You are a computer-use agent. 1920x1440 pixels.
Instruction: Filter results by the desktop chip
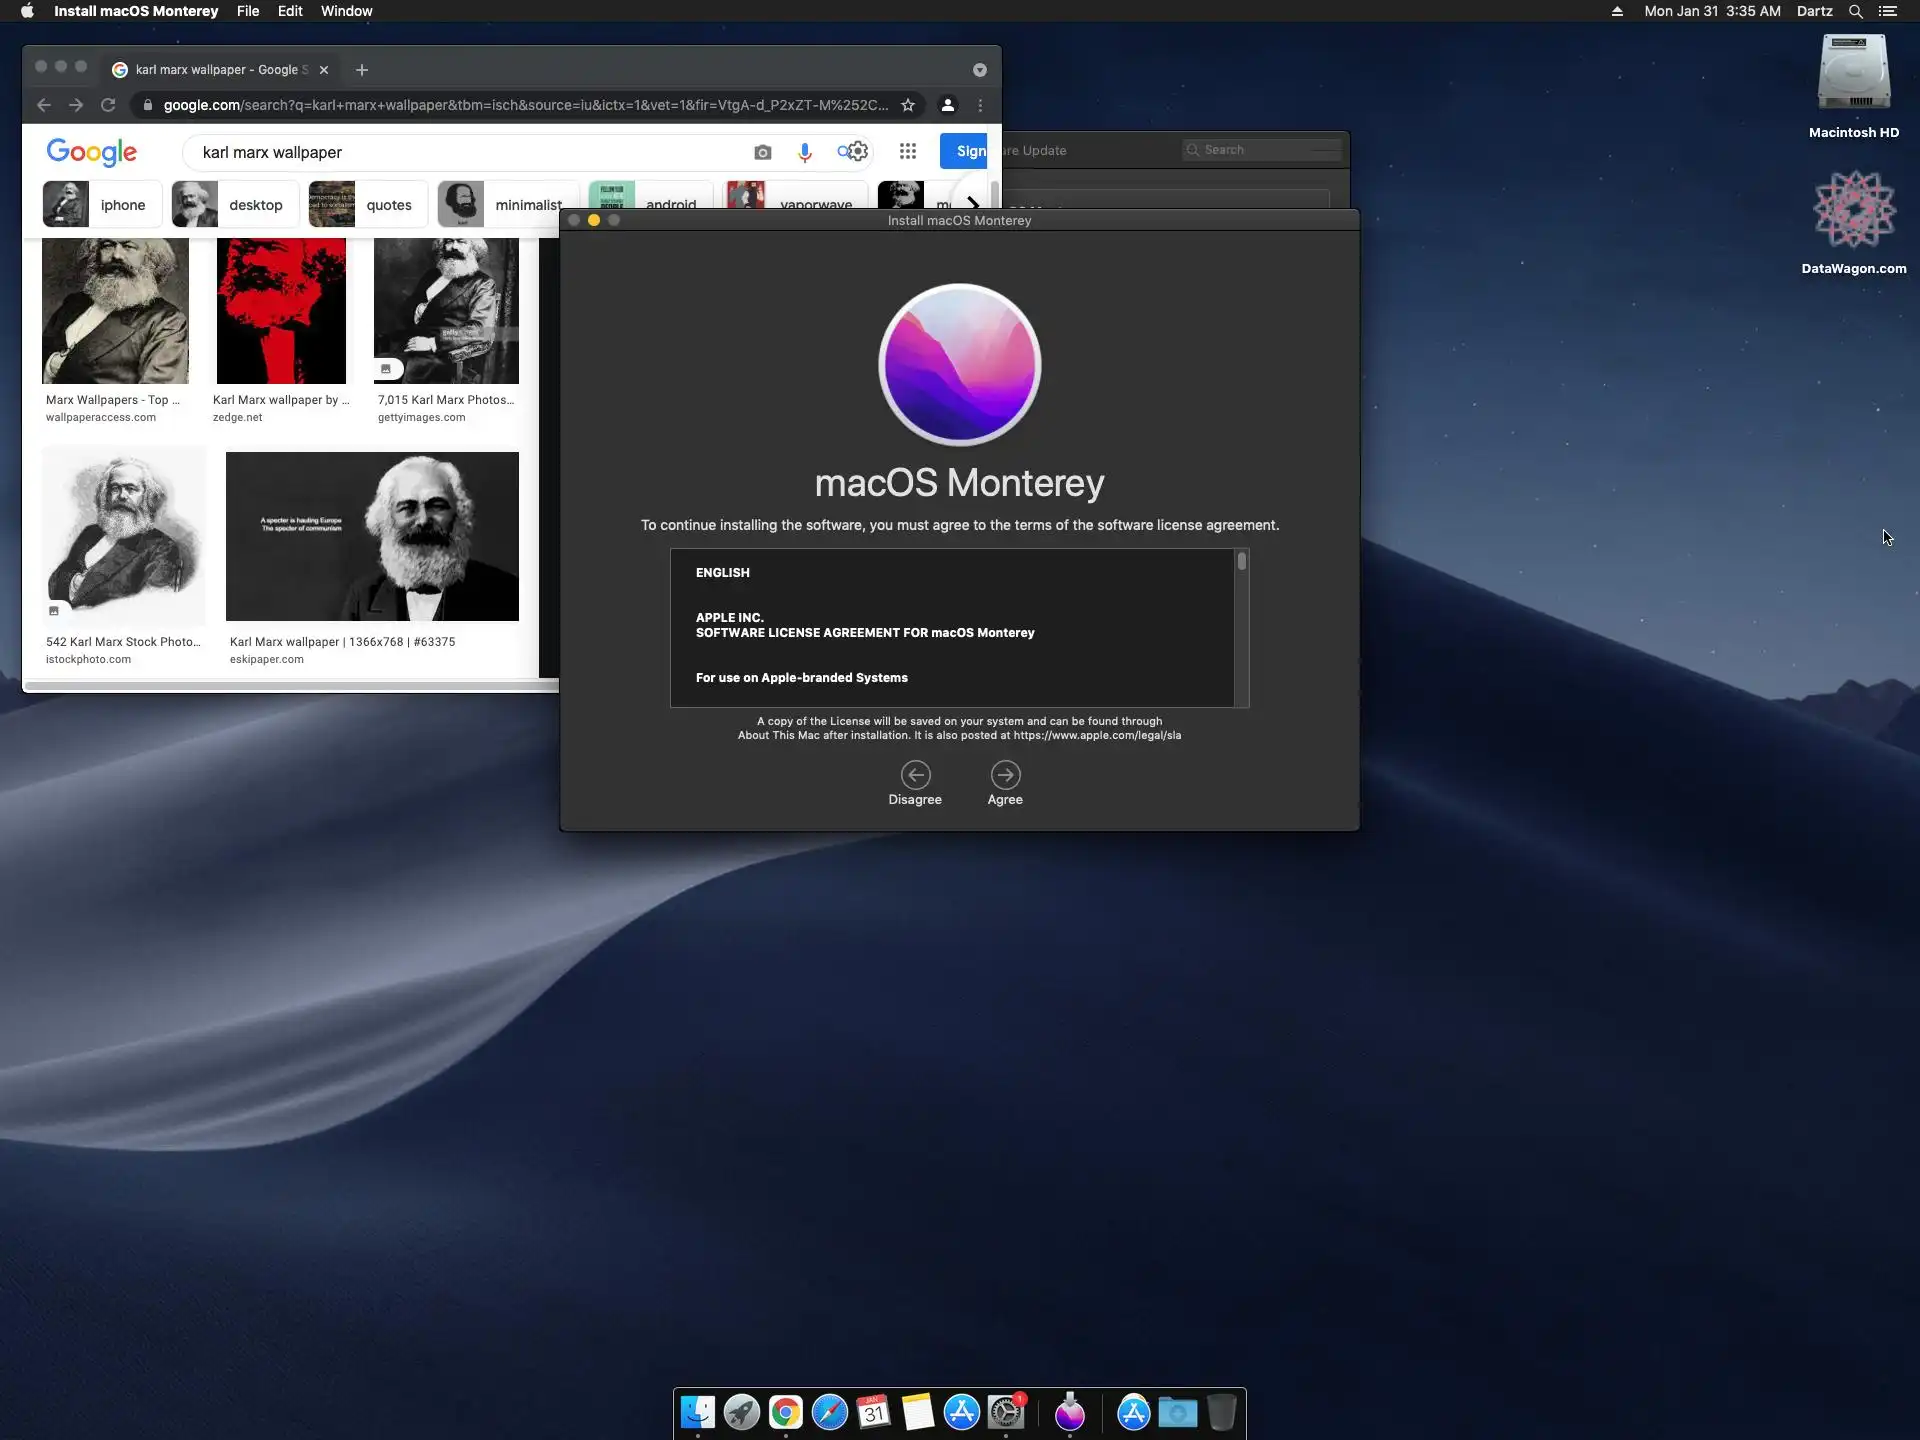(234, 205)
